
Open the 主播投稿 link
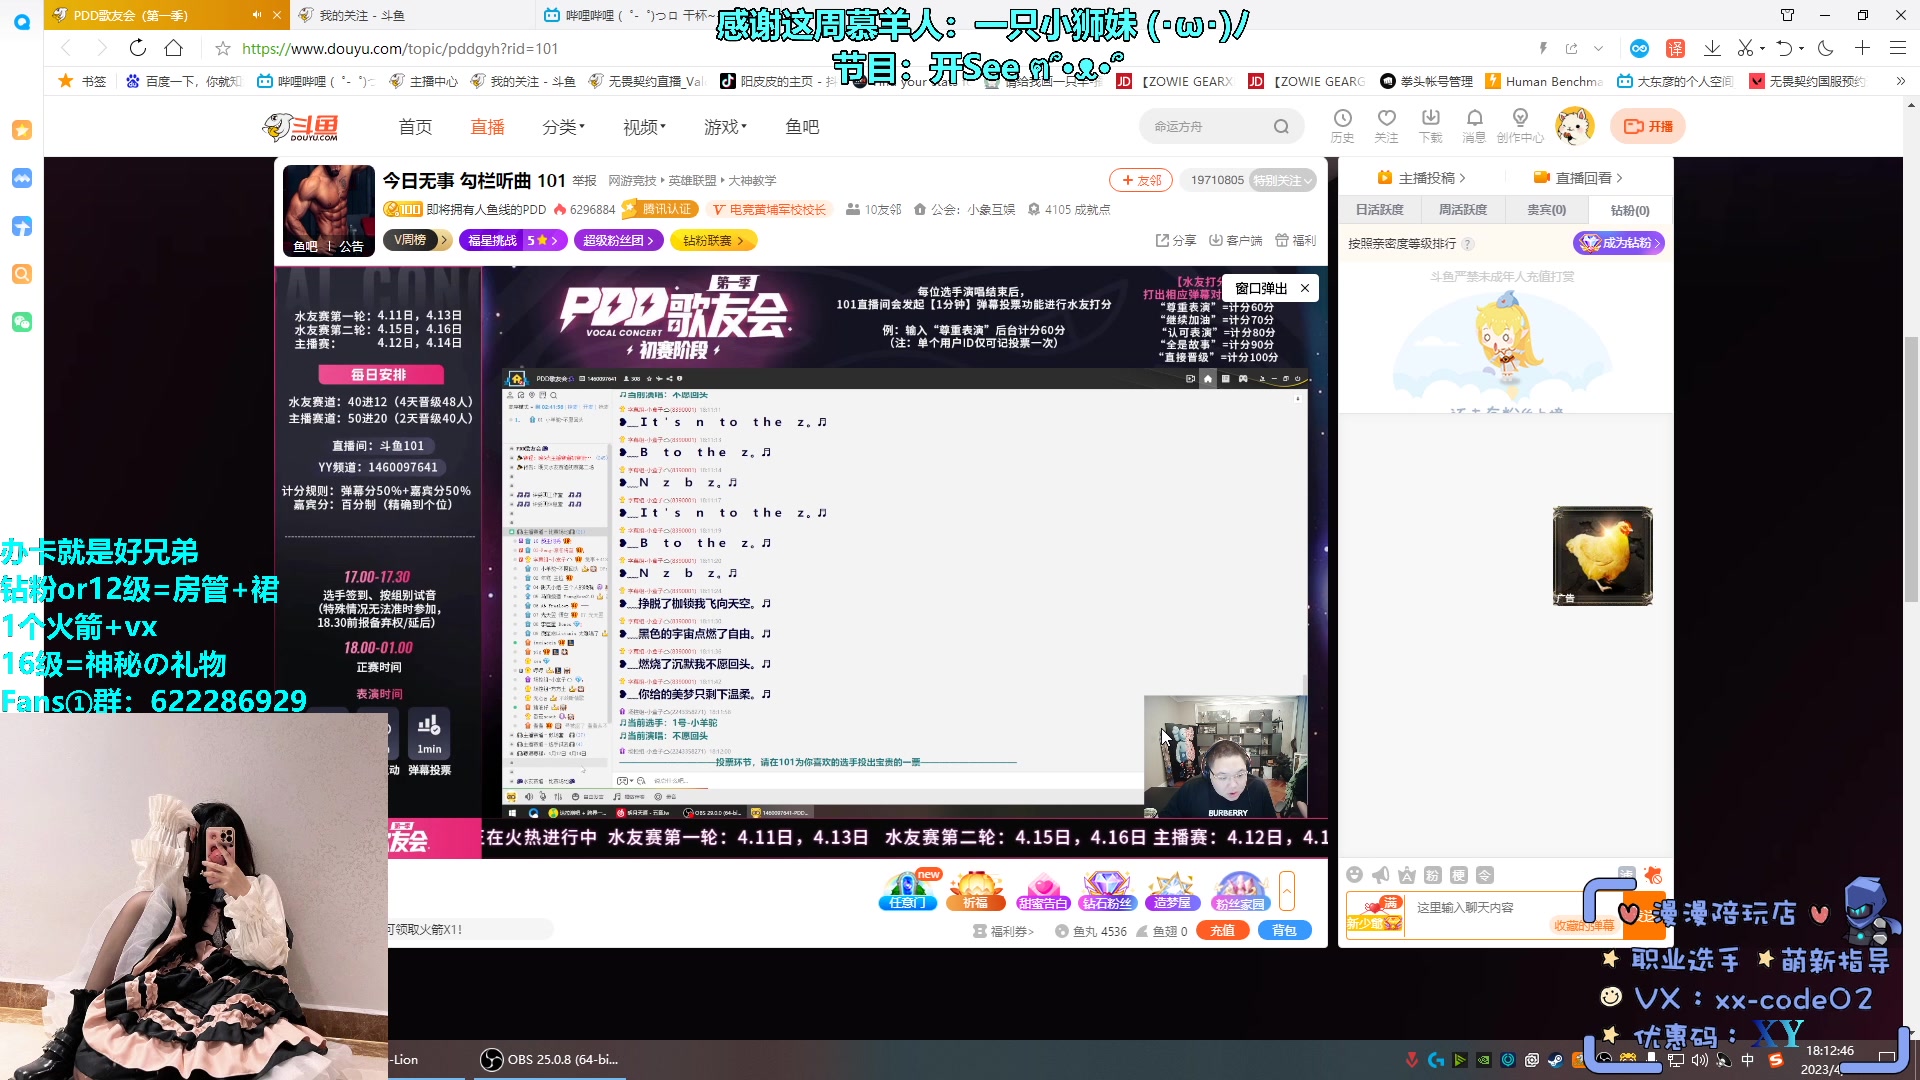point(1421,178)
